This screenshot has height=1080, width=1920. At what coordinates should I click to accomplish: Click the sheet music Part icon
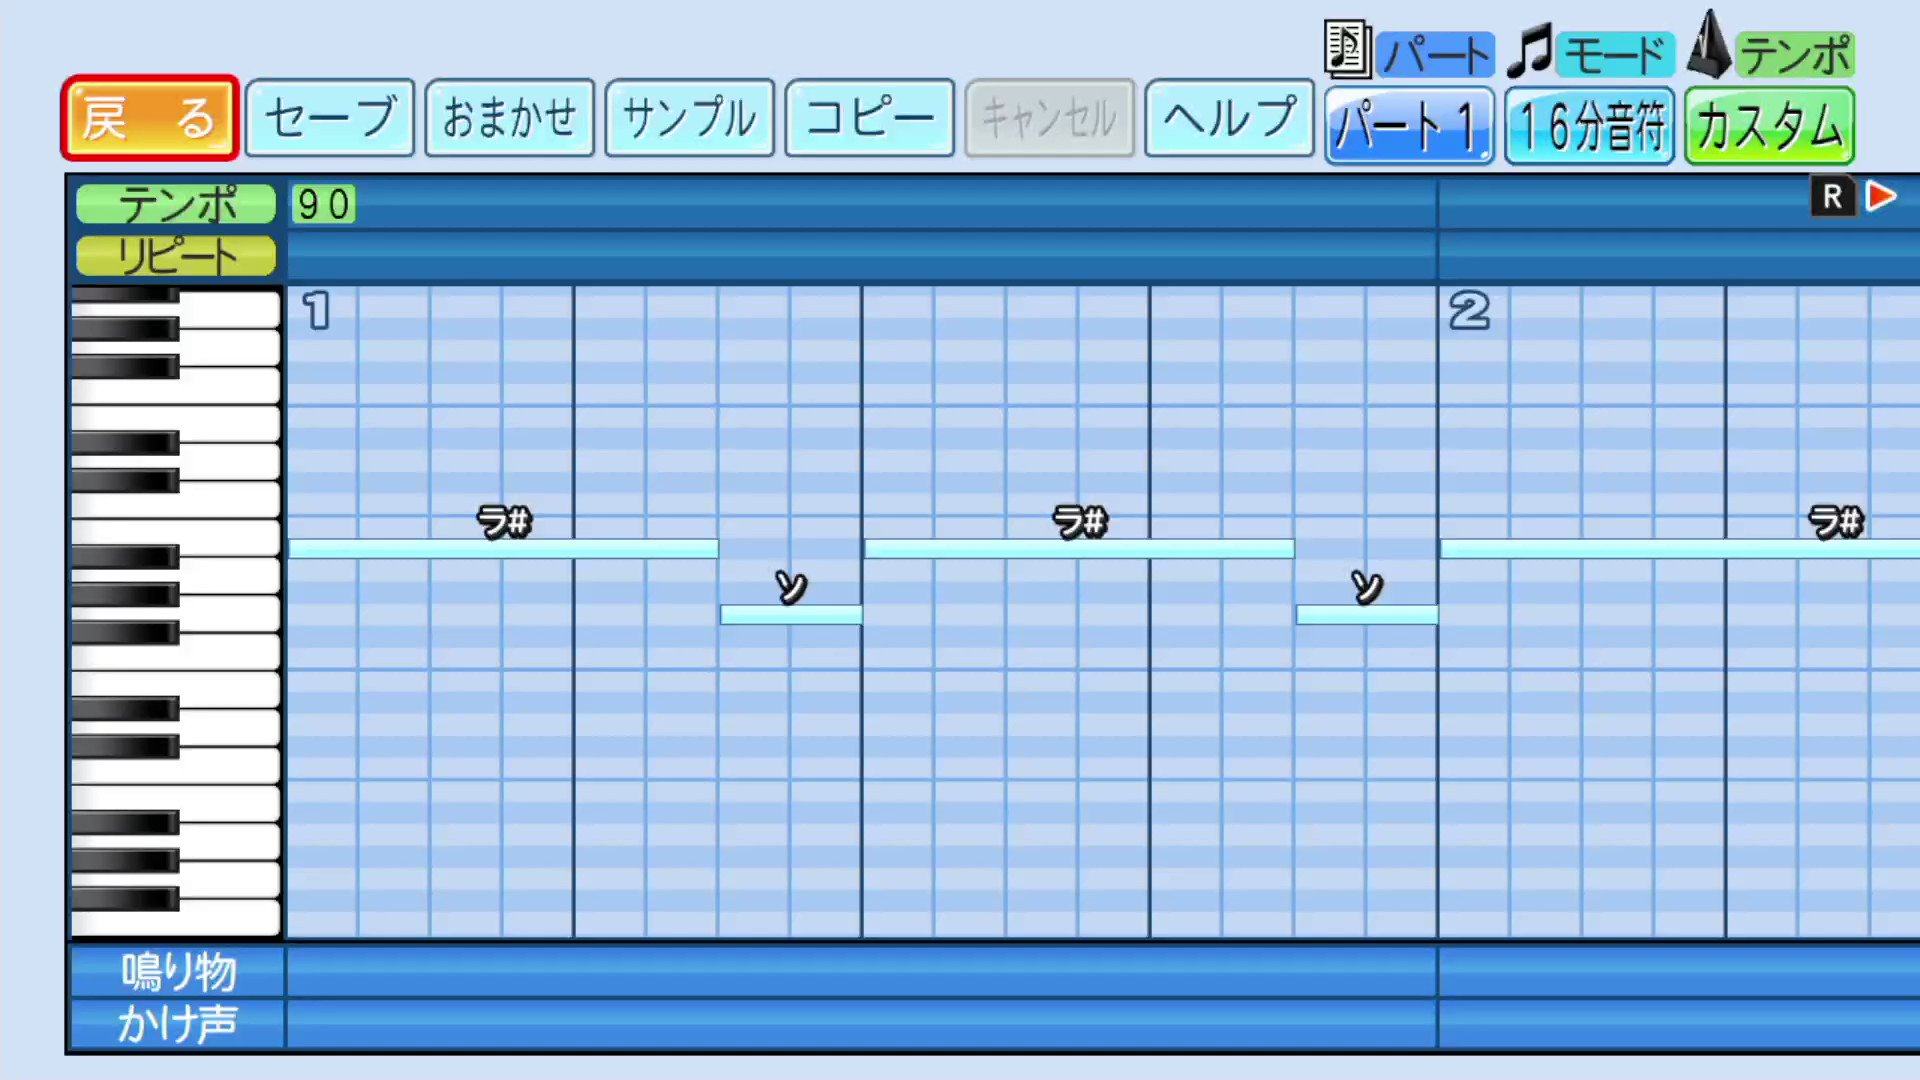tap(1347, 49)
